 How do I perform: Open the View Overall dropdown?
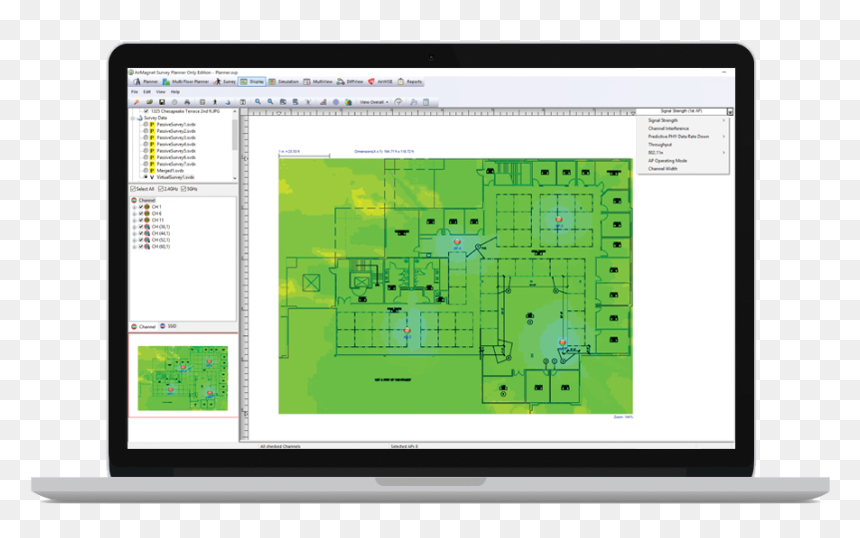point(374,102)
